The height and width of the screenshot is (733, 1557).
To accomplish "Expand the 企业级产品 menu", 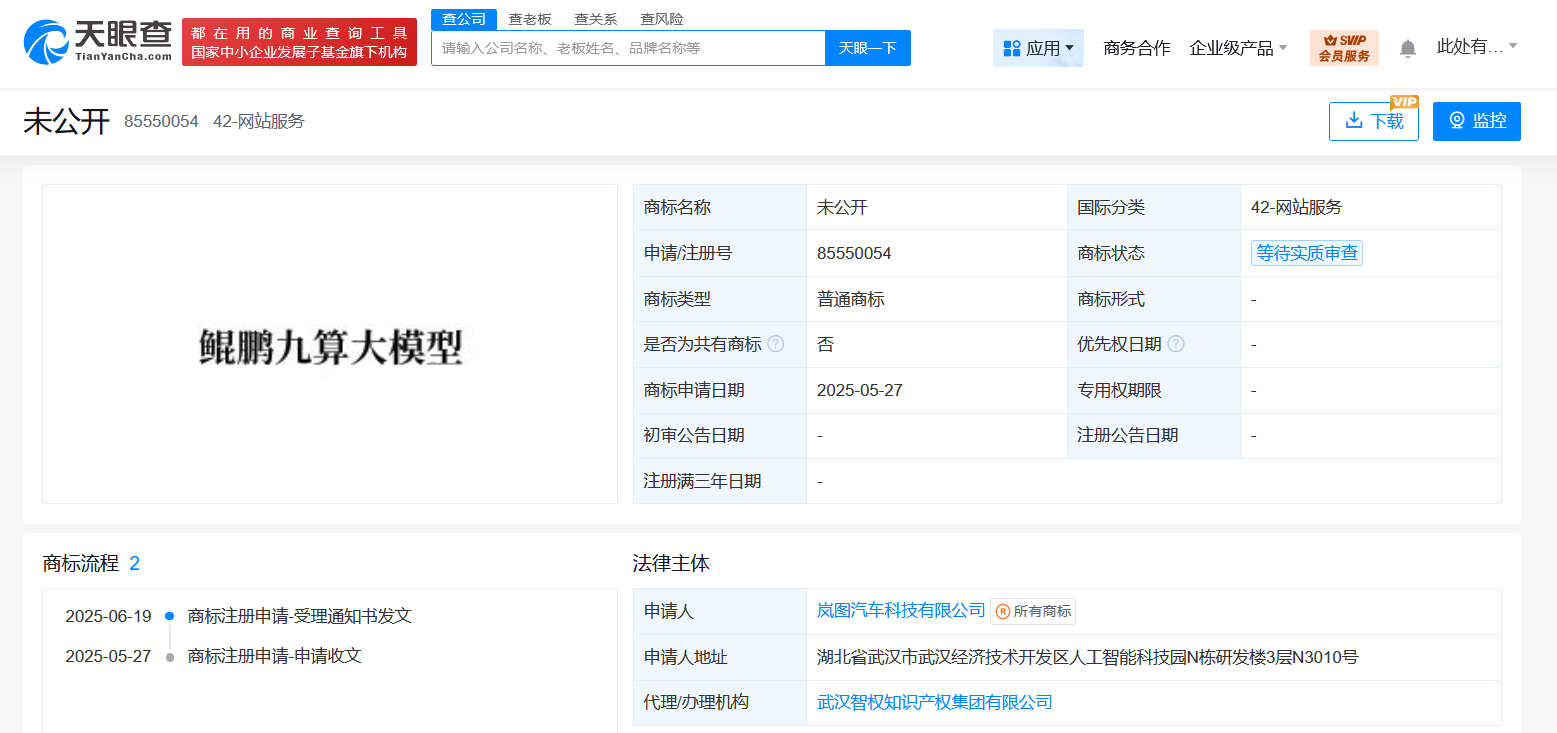I will coord(1238,48).
